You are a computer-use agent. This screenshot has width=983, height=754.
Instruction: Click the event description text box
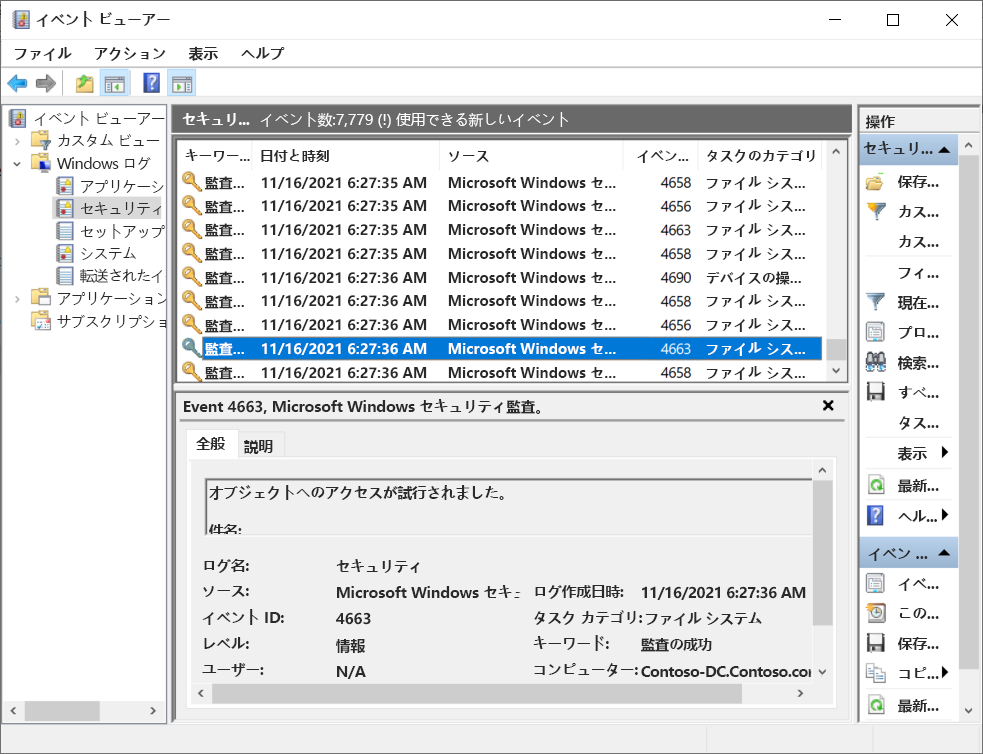tap(509, 506)
